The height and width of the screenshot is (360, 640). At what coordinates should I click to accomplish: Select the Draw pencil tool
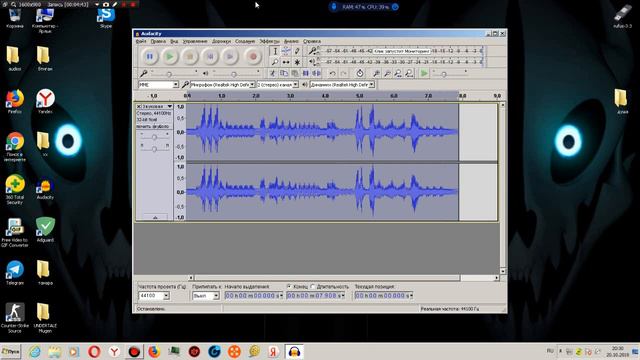click(297, 51)
